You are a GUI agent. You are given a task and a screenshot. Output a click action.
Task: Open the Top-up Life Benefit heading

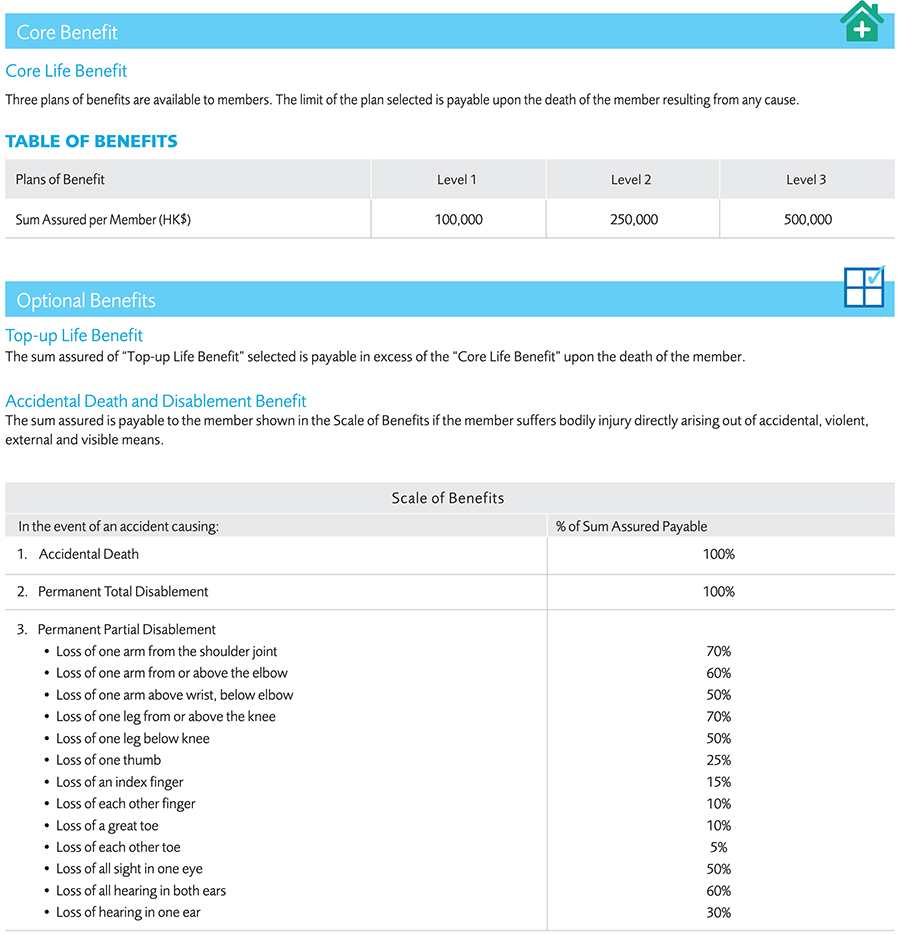pos(74,336)
